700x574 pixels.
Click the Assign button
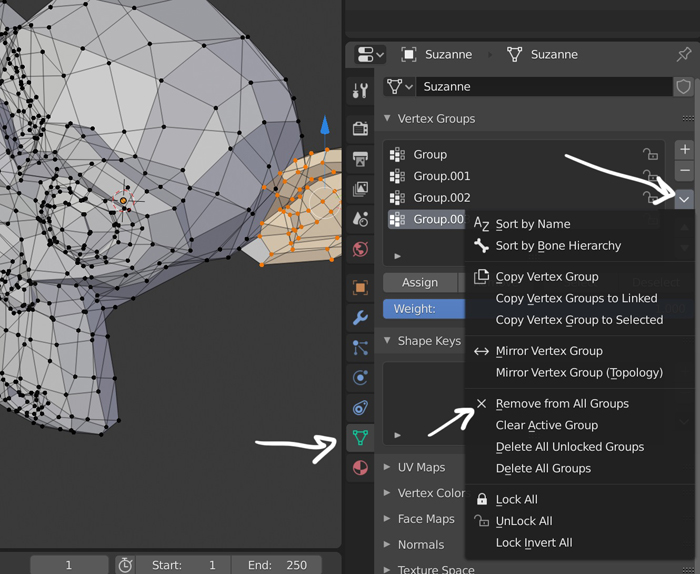click(420, 283)
